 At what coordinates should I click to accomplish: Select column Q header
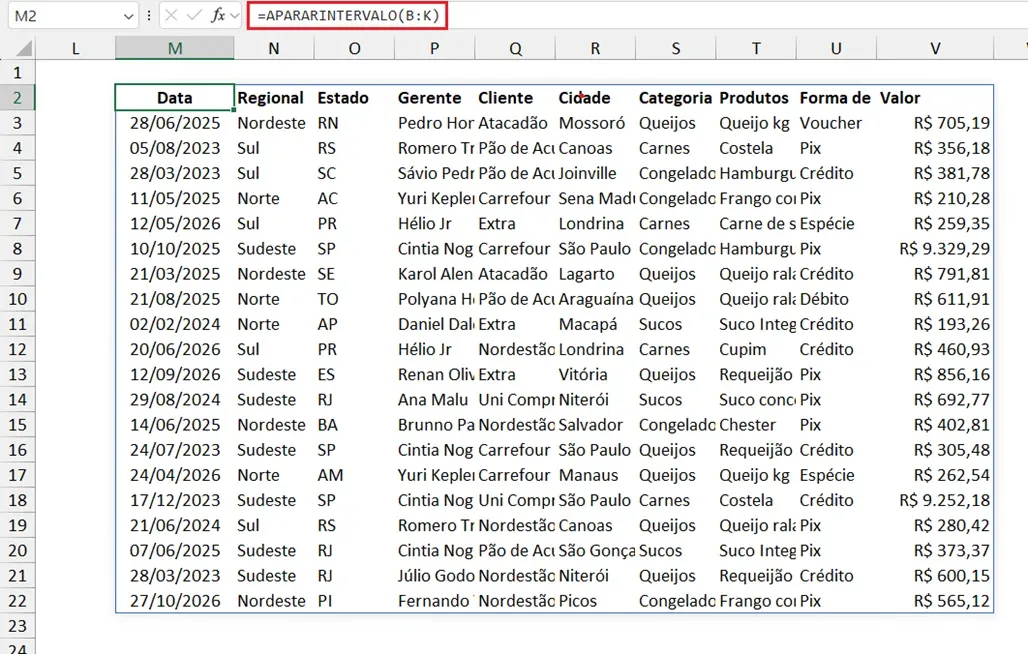[515, 48]
